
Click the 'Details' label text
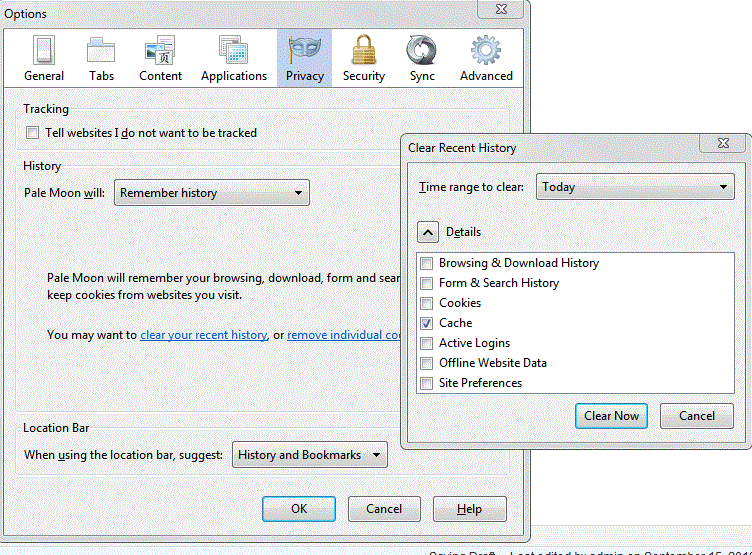pos(463,232)
